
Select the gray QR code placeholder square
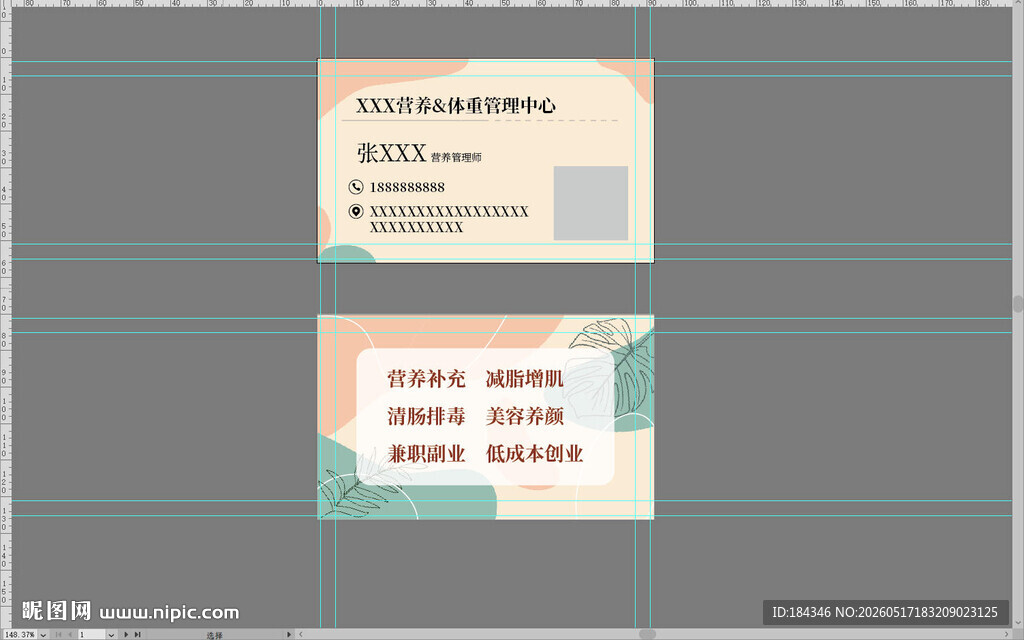click(591, 203)
